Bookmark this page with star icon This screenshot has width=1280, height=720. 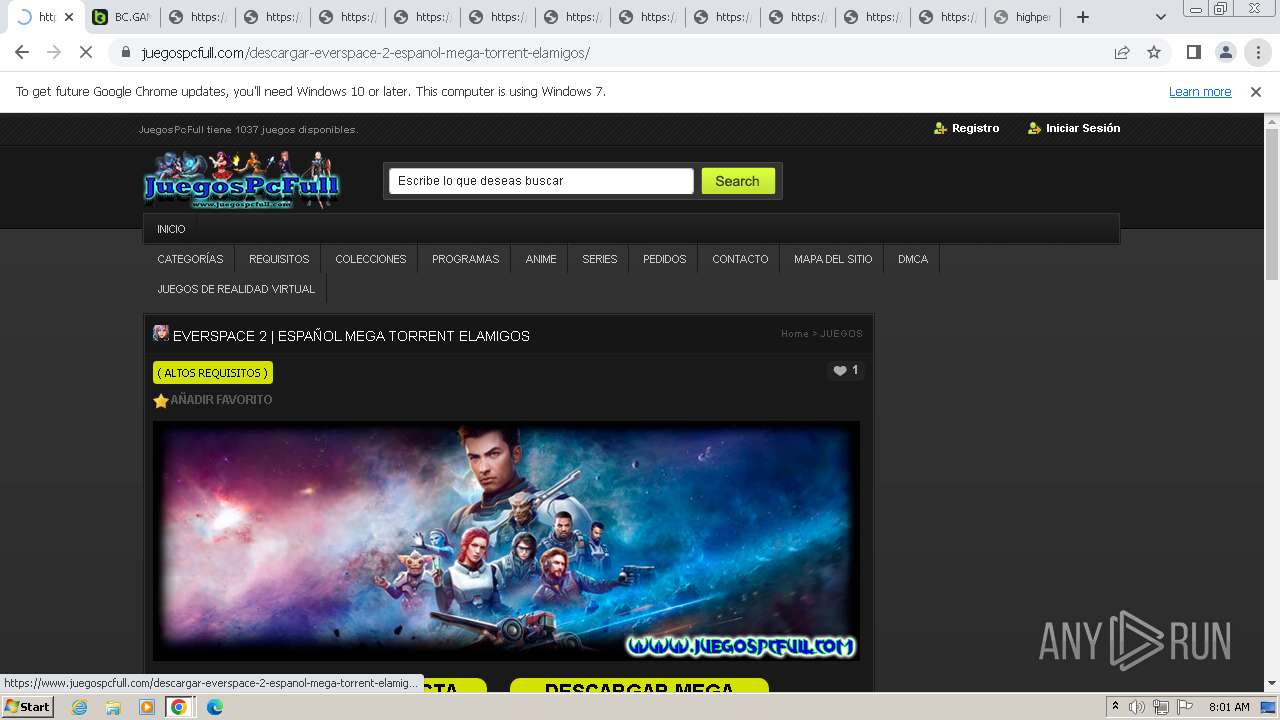(1154, 52)
